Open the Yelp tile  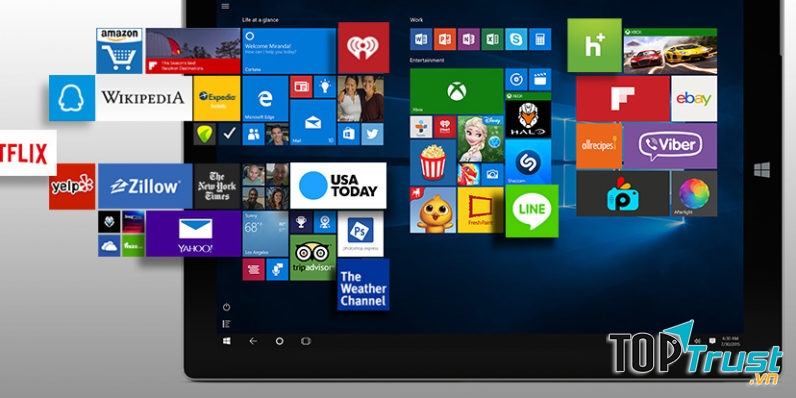[72, 186]
